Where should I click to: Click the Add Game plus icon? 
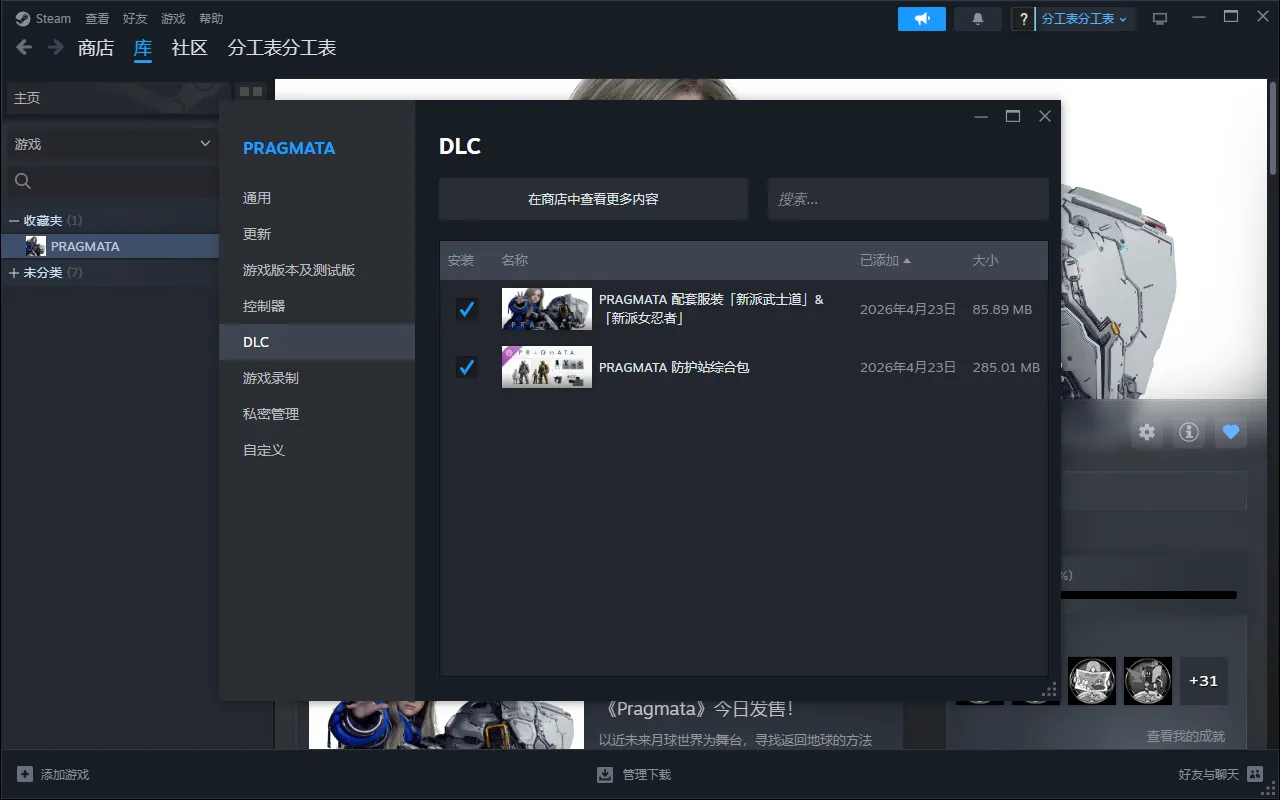pos(25,774)
